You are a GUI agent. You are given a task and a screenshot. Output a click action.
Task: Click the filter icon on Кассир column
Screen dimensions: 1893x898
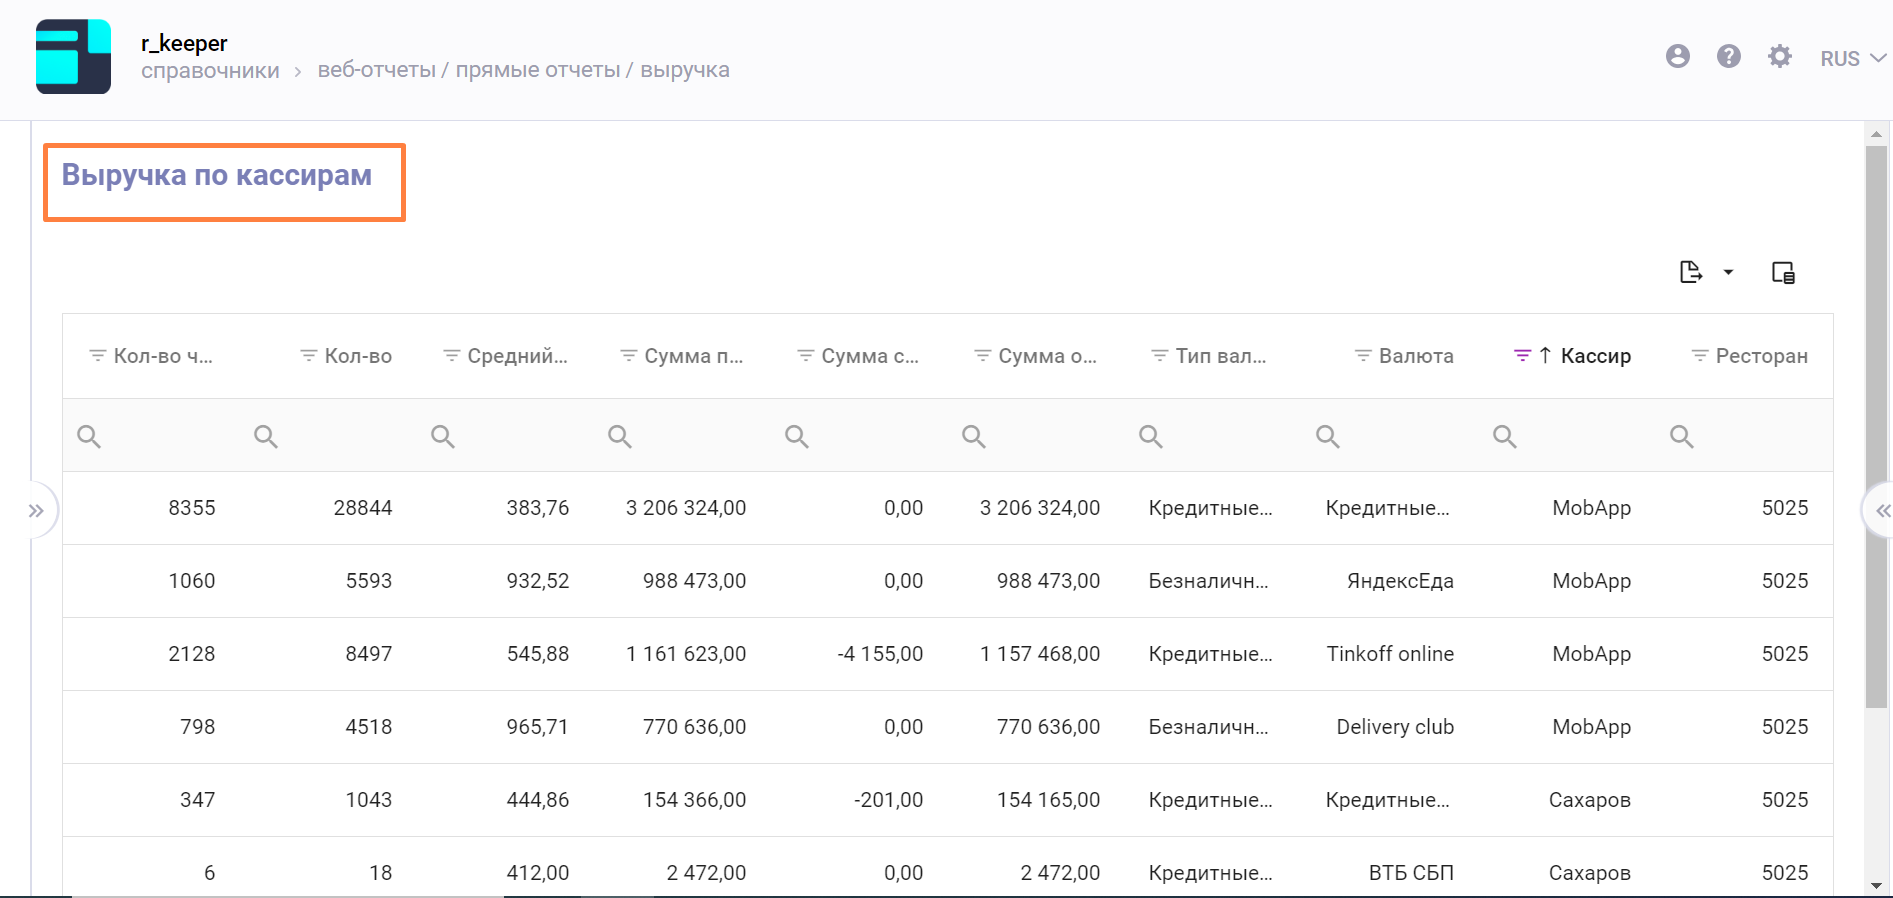pos(1522,356)
